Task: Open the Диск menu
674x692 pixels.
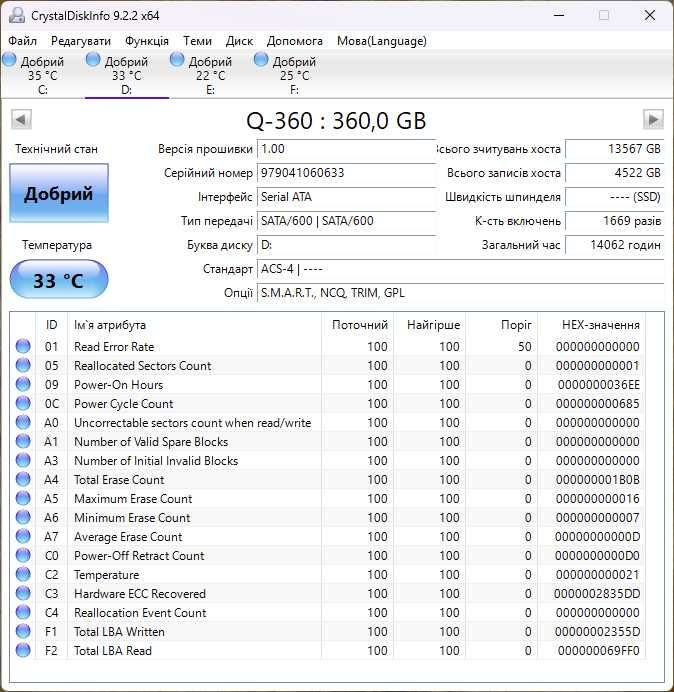Action: click(239, 41)
